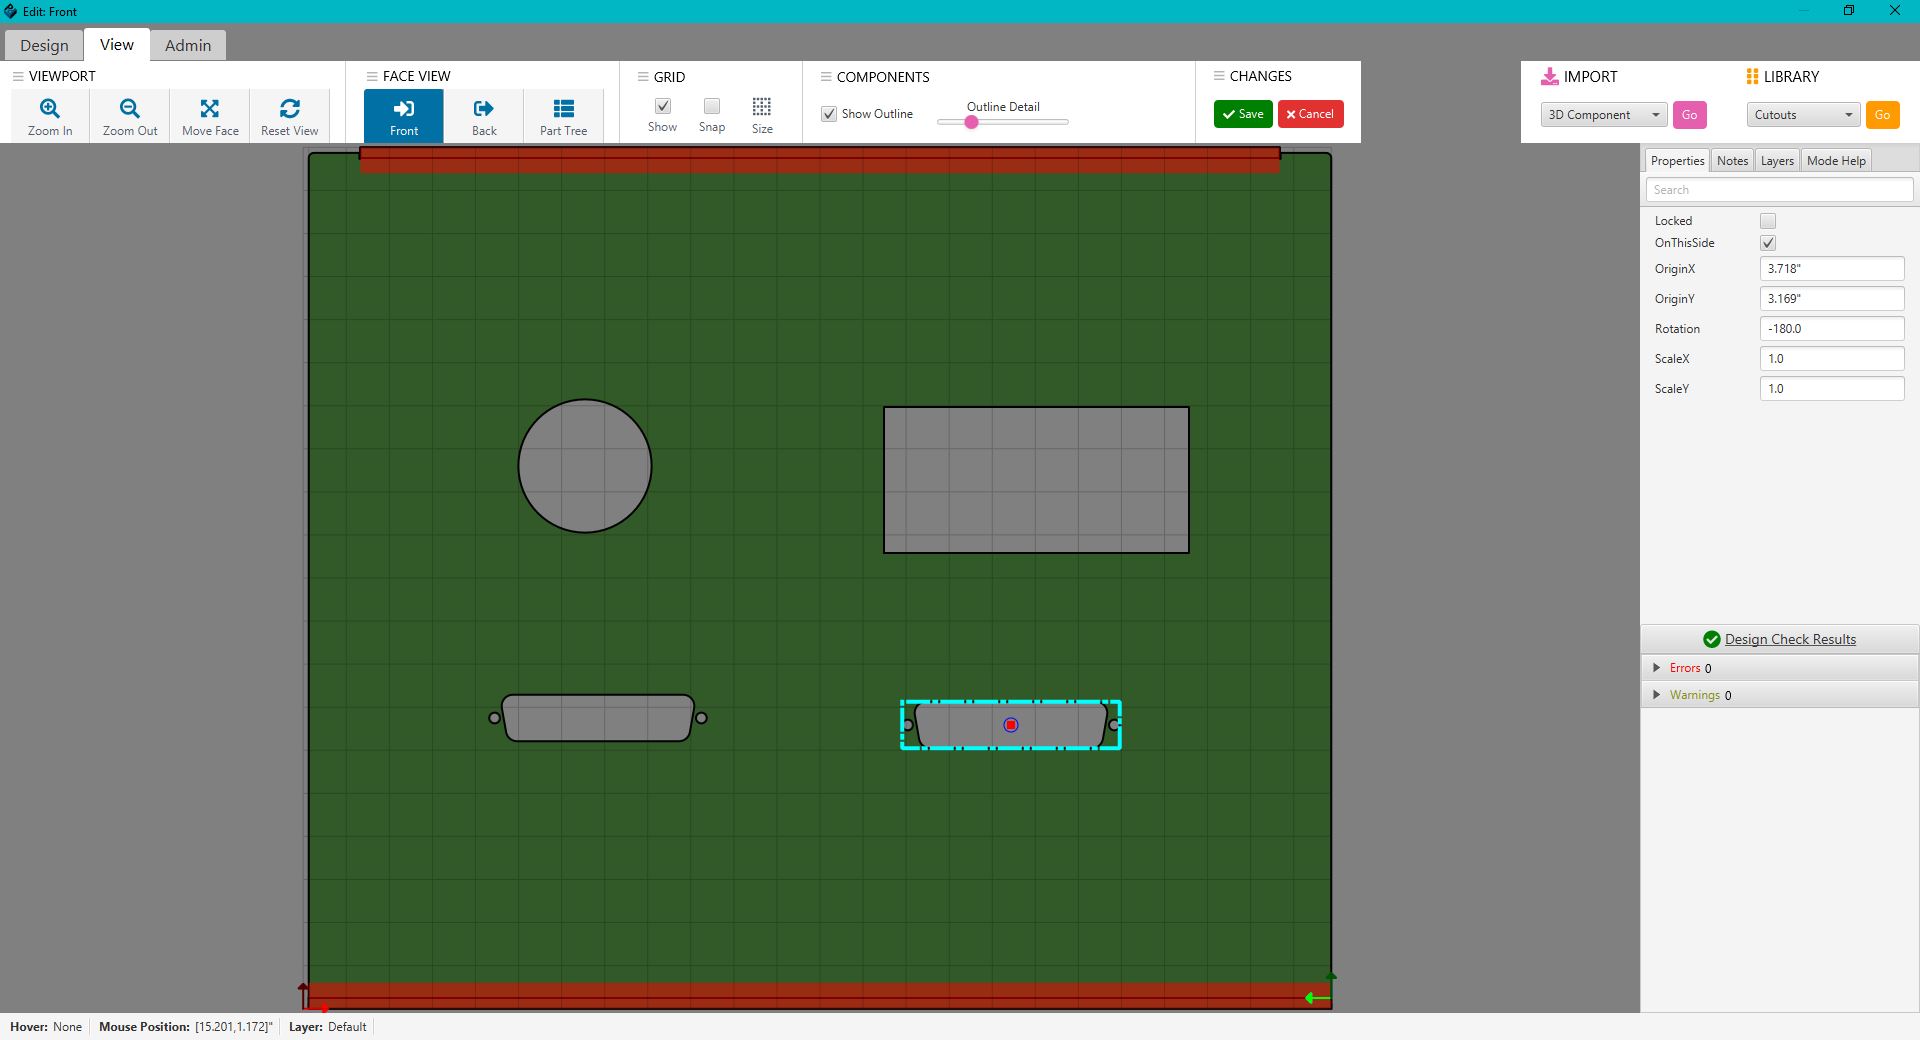The image size is (1920, 1040).
Task: Click the Rotation value field
Action: (x=1832, y=329)
